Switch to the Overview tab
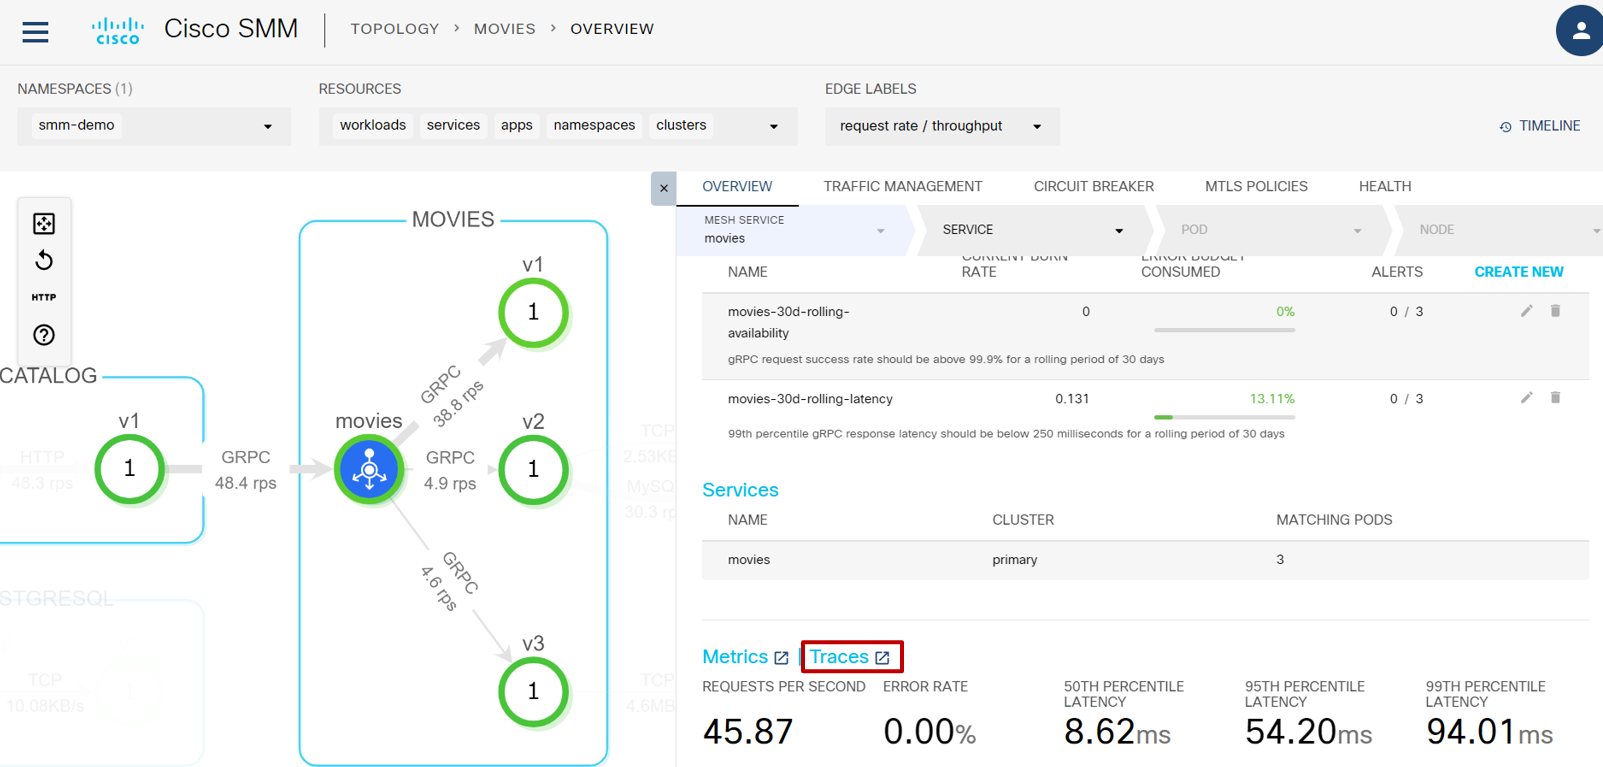The height and width of the screenshot is (767, 1603). pyautogui.click(x=737, y=187)
